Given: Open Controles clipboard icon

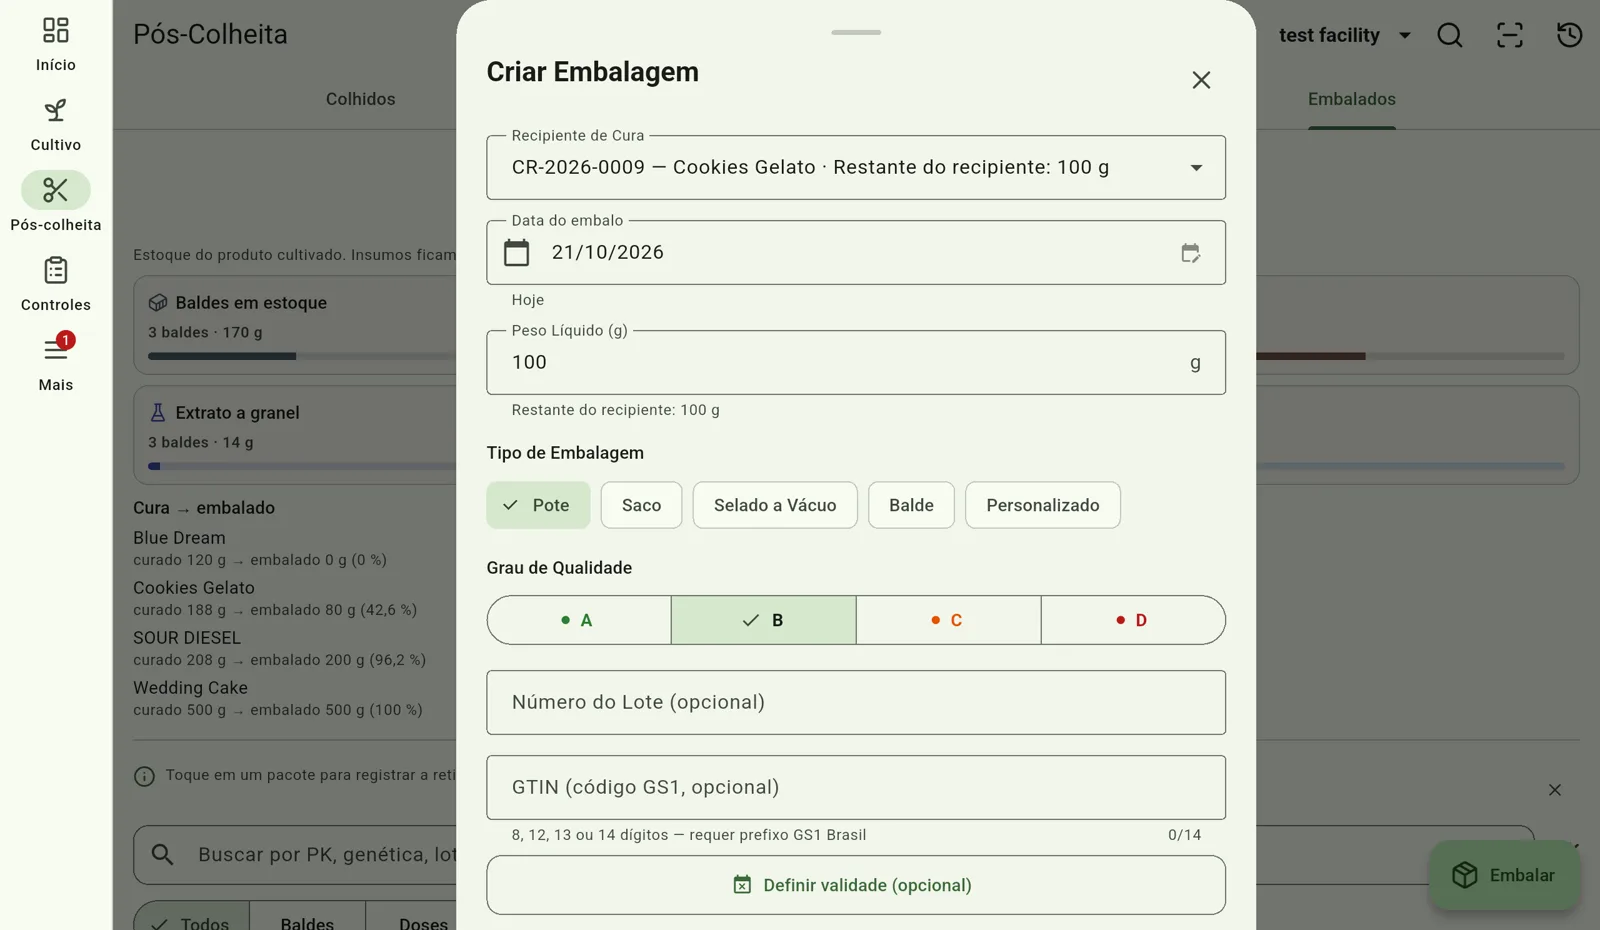Looking at the screenshot, I should click(x=56, y=270).
